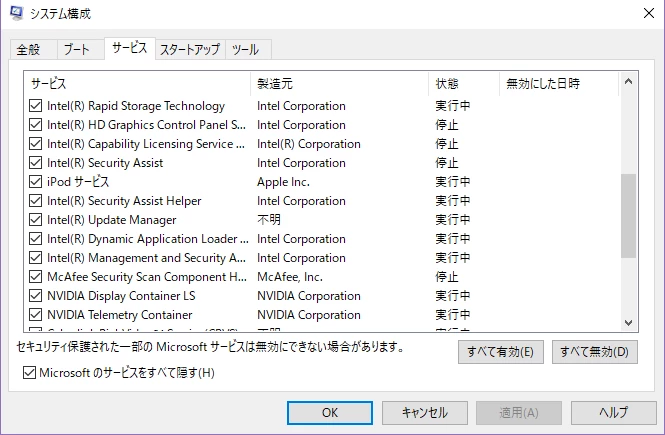The width and height of the screenshot is (665, 435).
Task: Select the McAfee, Inc. manufacturer cell
Action: coord(290,277)
